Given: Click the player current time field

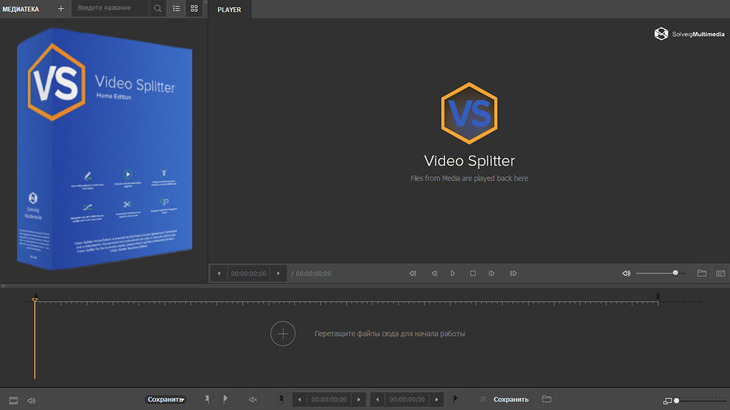Looking at the screenshot, I should coord(249,274).
